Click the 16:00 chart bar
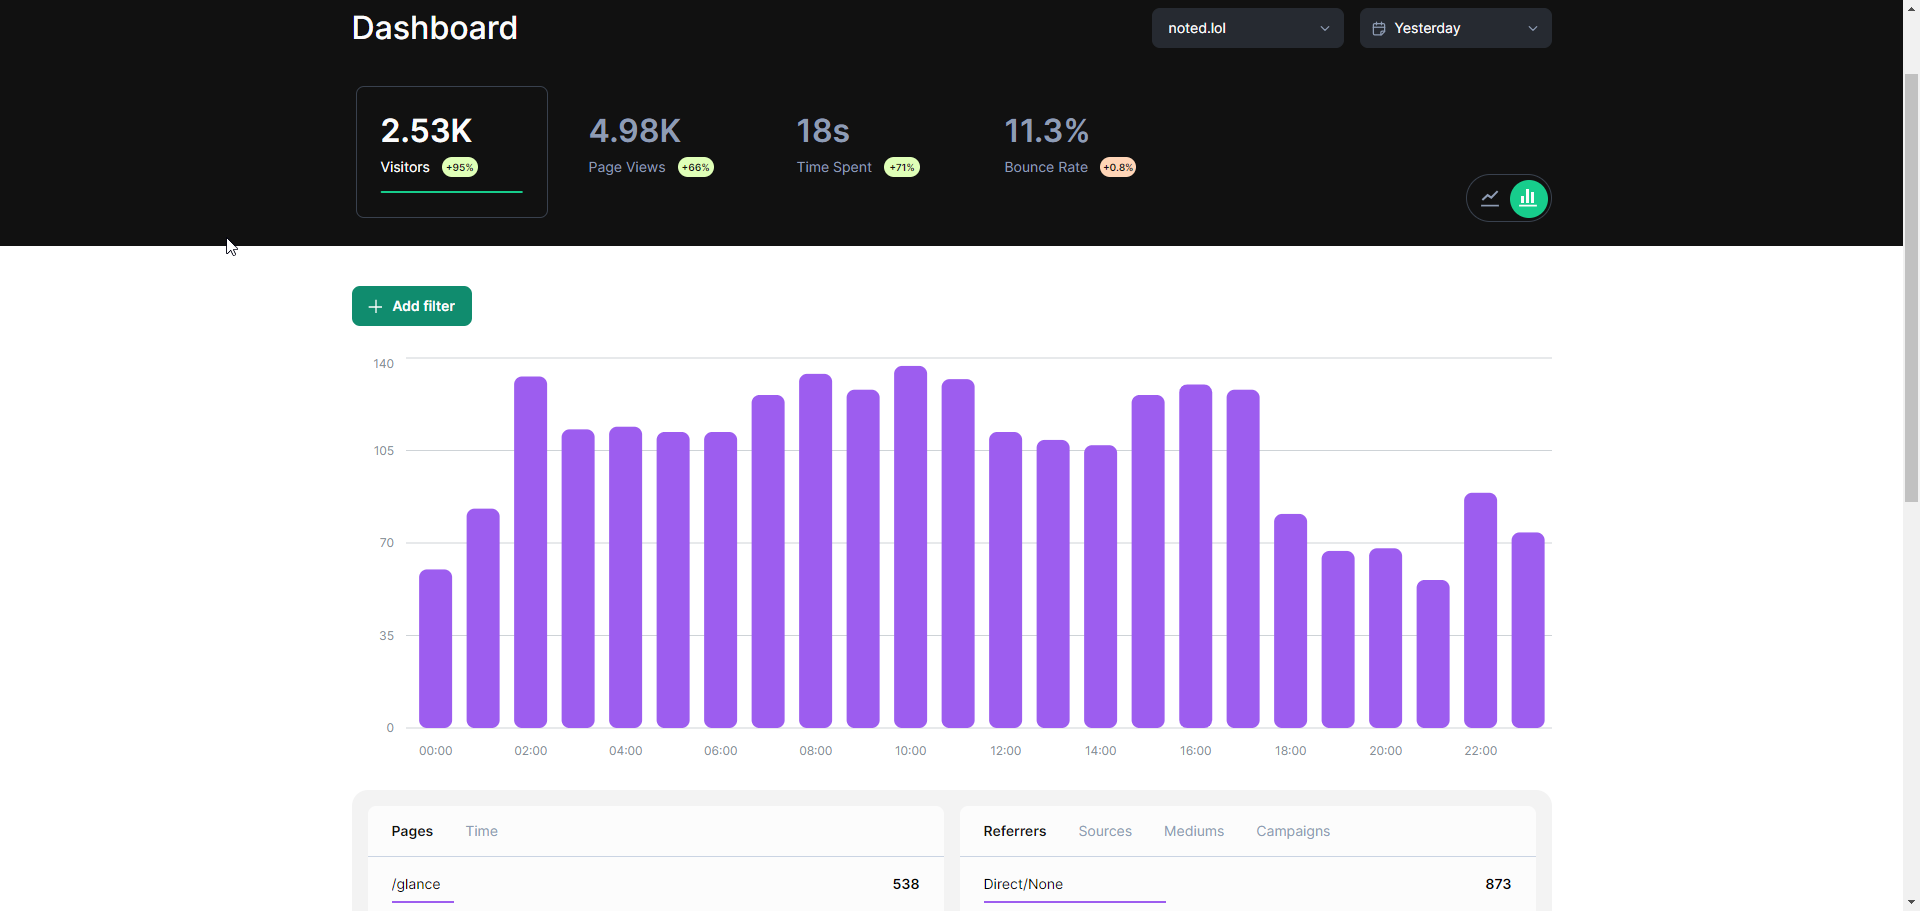The width and height of the screenshot is (1920, 911). (x=1195, y=556)
